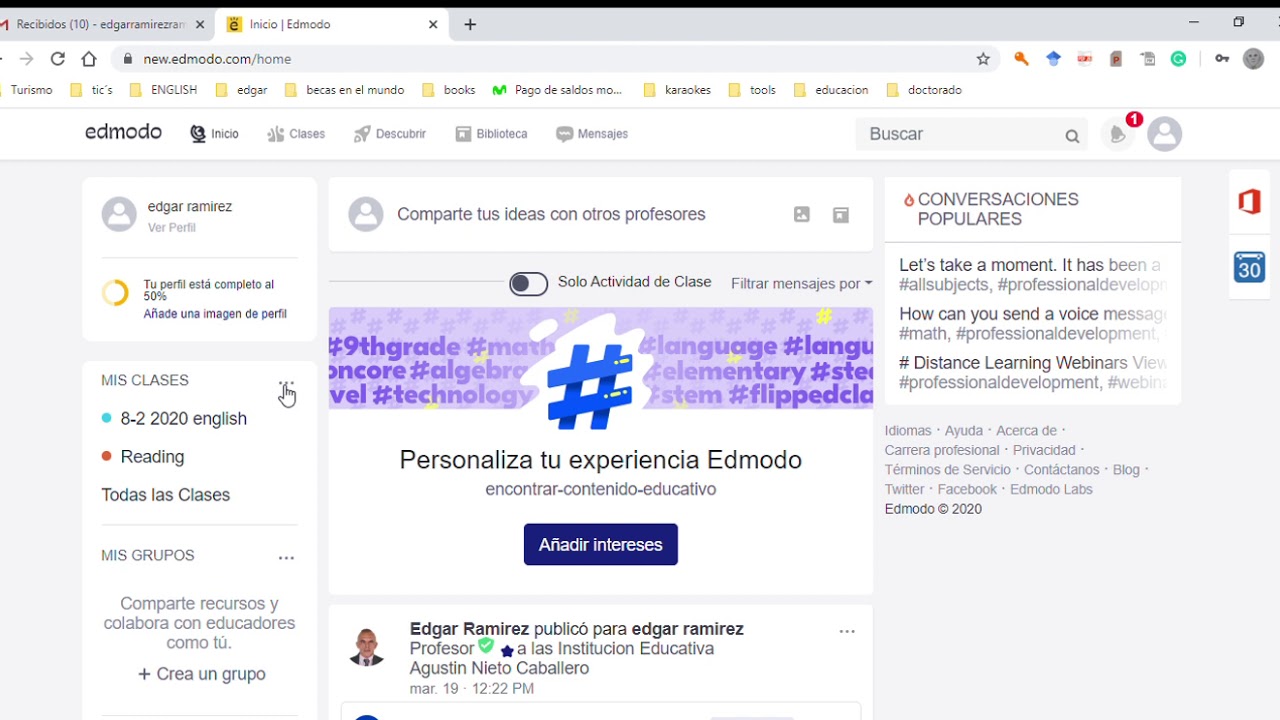
Task: Open the Reading class
Action: [152, 457]
